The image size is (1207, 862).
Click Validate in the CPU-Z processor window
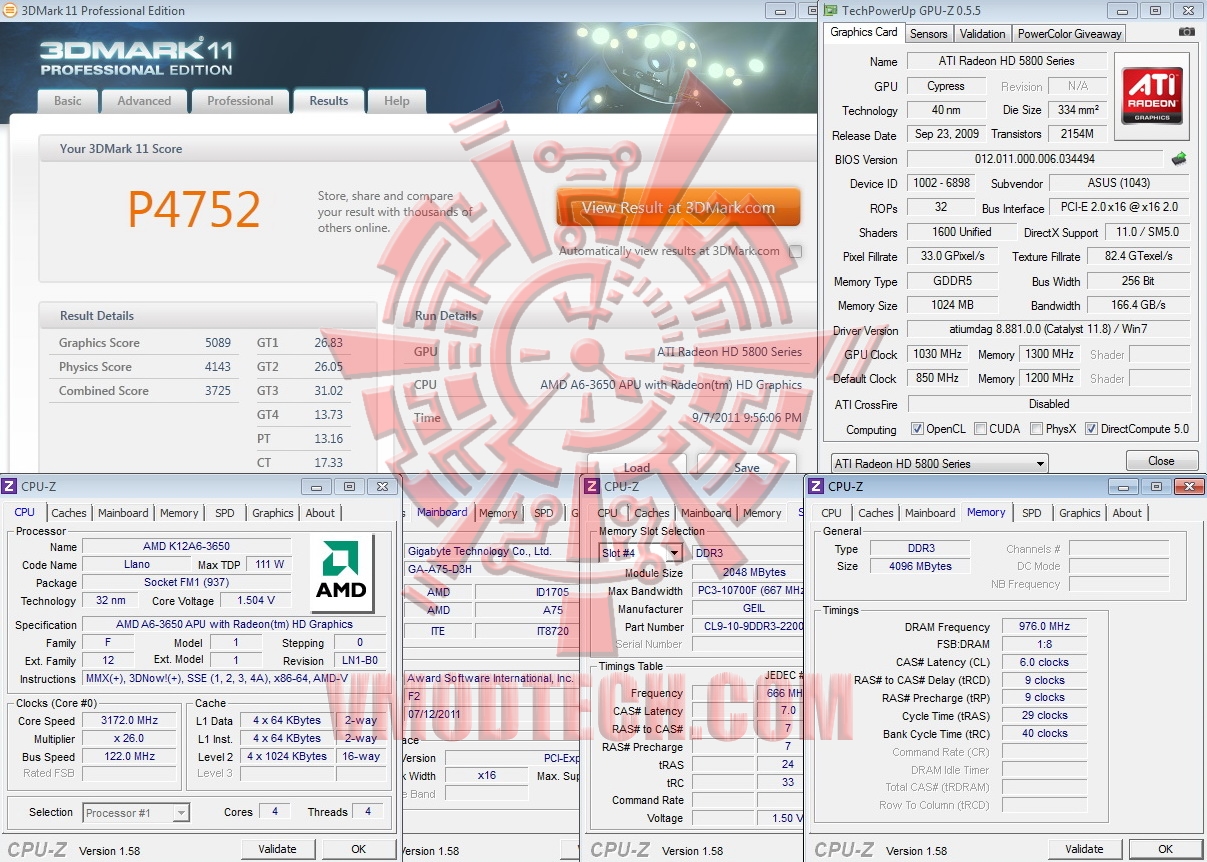click(277, 849)
